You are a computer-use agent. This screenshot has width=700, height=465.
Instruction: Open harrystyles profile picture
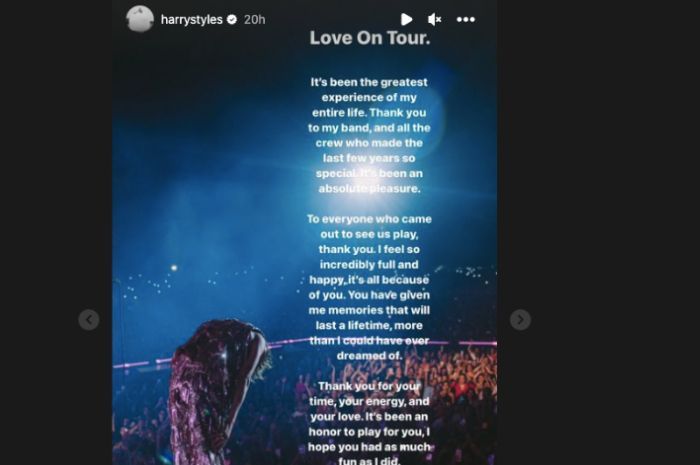click(x=140, y=19)
